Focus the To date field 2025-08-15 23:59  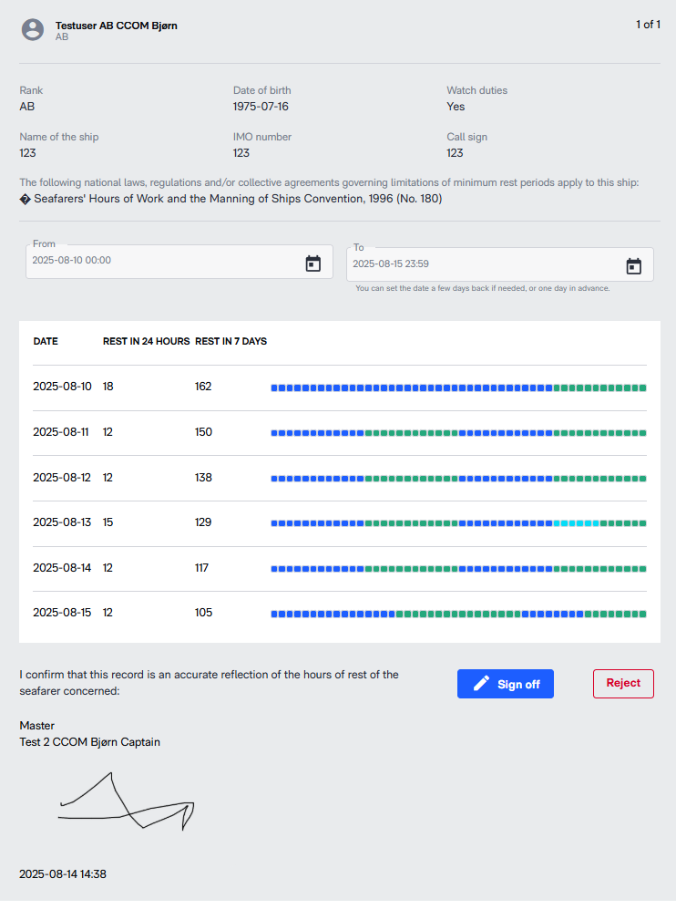point(500,264)
